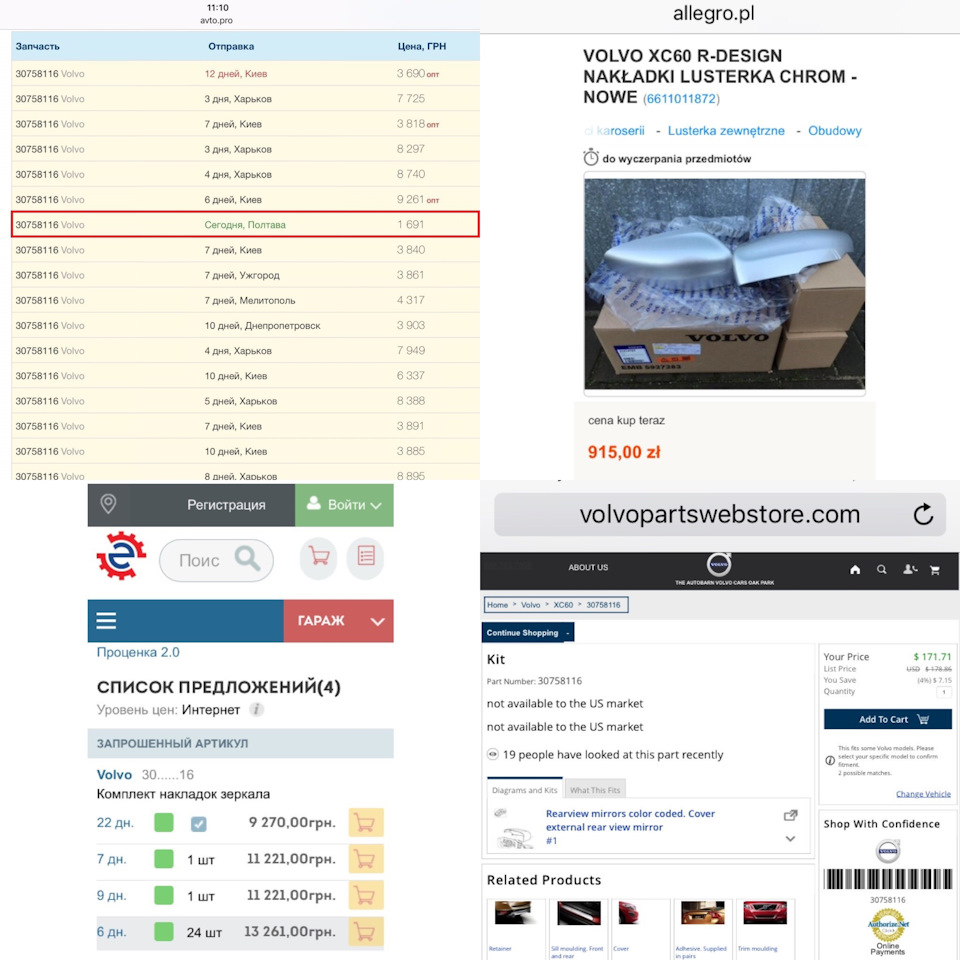Open the Регистрация tab
The image size is (960, 960).
point(226,504)
